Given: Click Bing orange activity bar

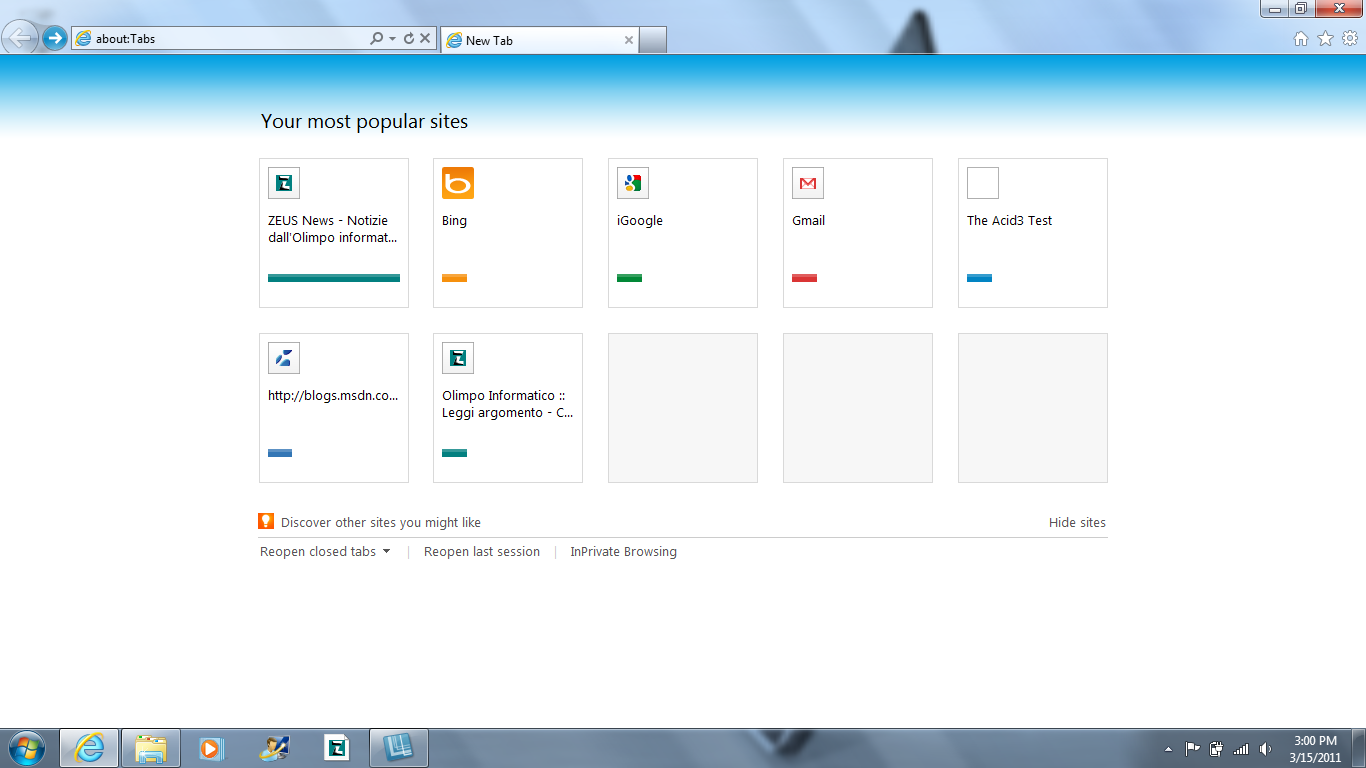Looking at the screenshot, I should [x=454, y=278].
